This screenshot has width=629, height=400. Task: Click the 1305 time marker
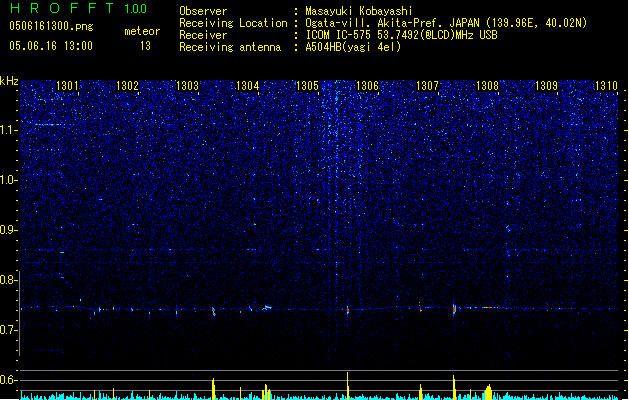307,86
